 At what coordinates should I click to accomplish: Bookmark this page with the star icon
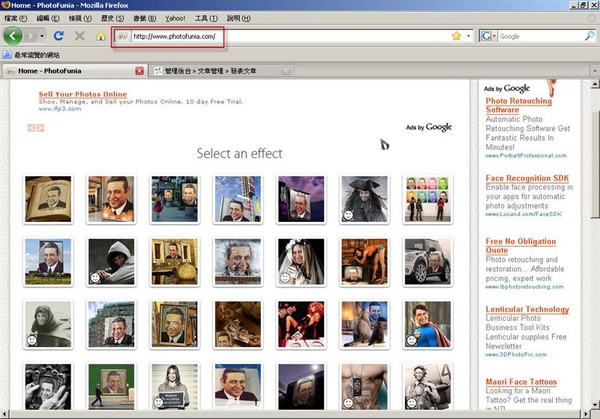coord(456,36)
